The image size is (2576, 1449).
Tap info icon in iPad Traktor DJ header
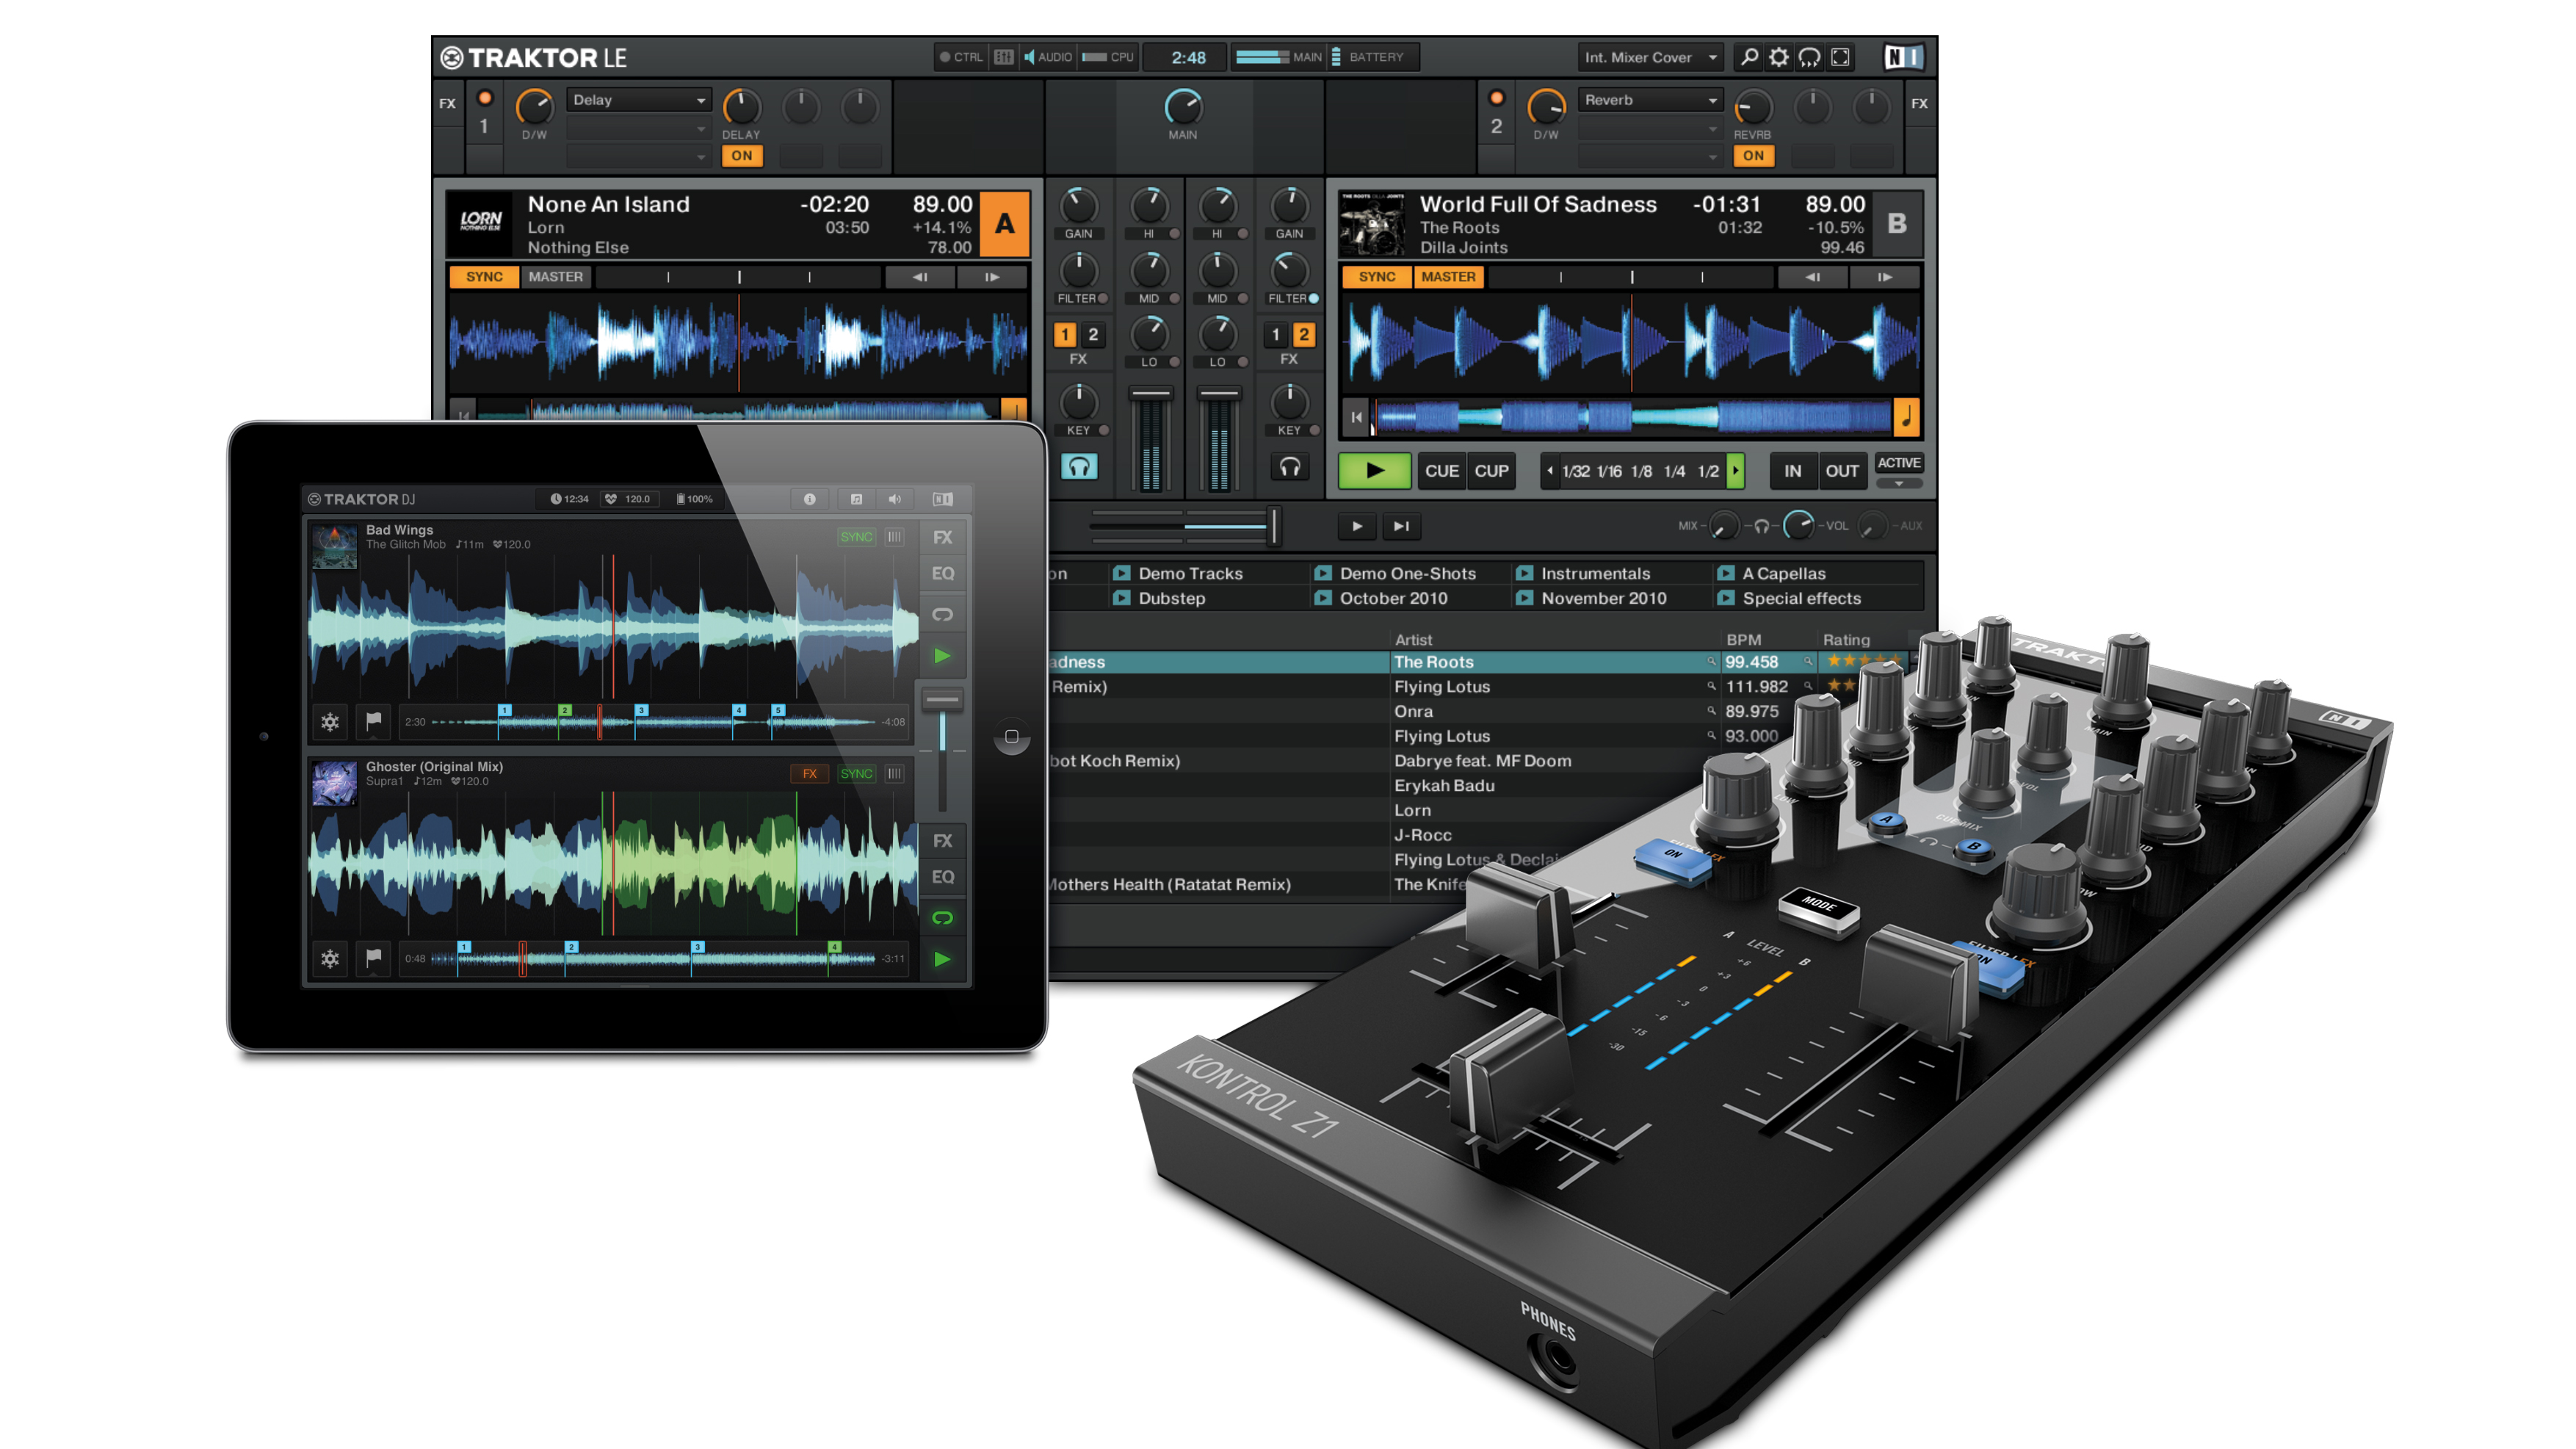point(810,499)
